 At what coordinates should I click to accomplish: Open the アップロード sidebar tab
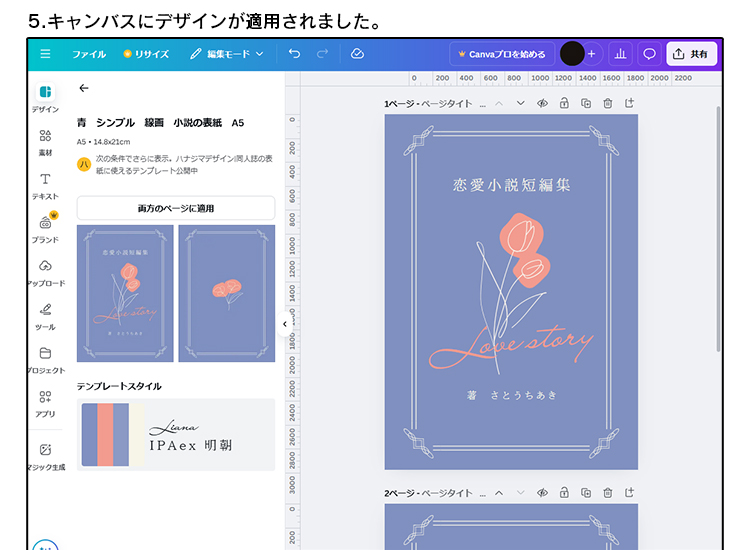click(x=45, y=273)
